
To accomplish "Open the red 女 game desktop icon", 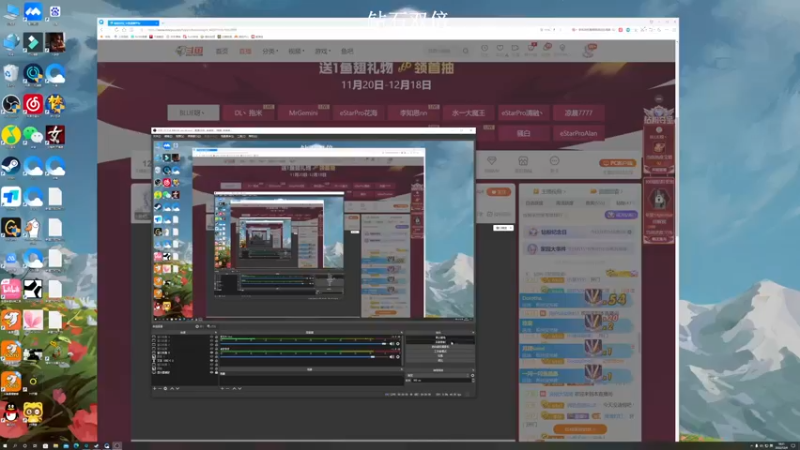I will pyautogui.click(x=55, y=135).
